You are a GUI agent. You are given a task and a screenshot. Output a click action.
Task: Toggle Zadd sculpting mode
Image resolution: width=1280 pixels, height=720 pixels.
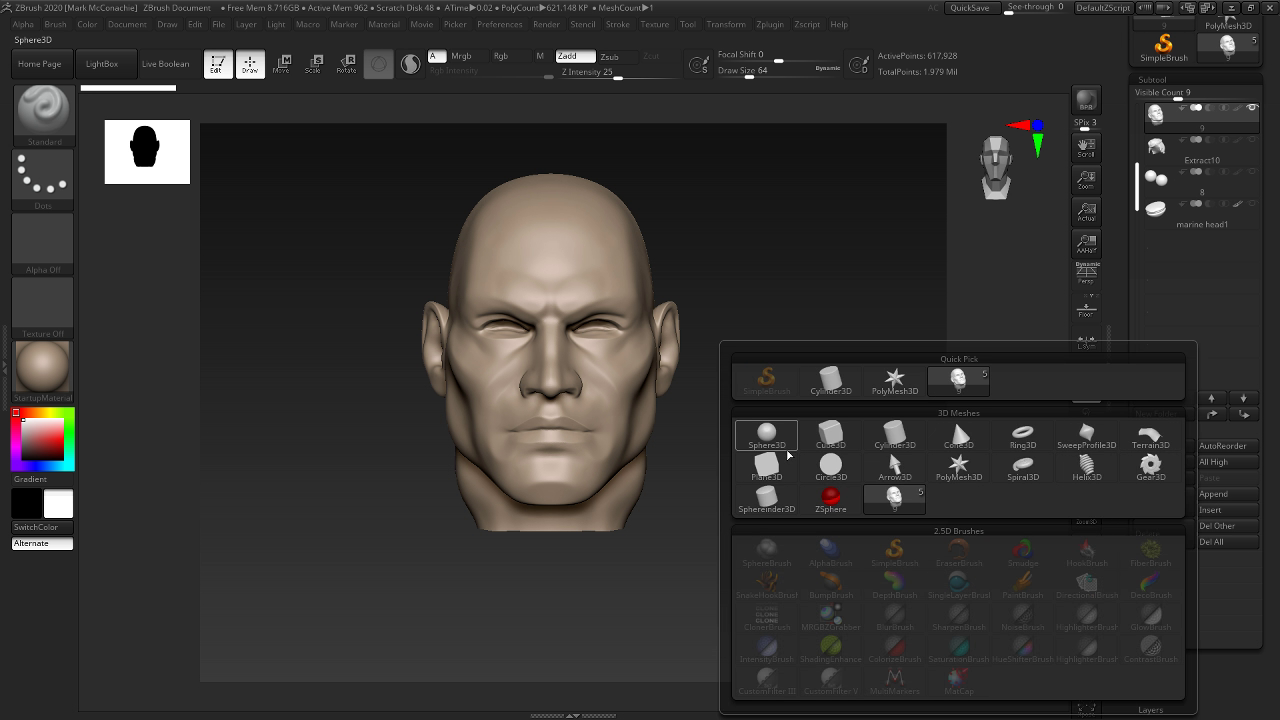click(575, 56)
